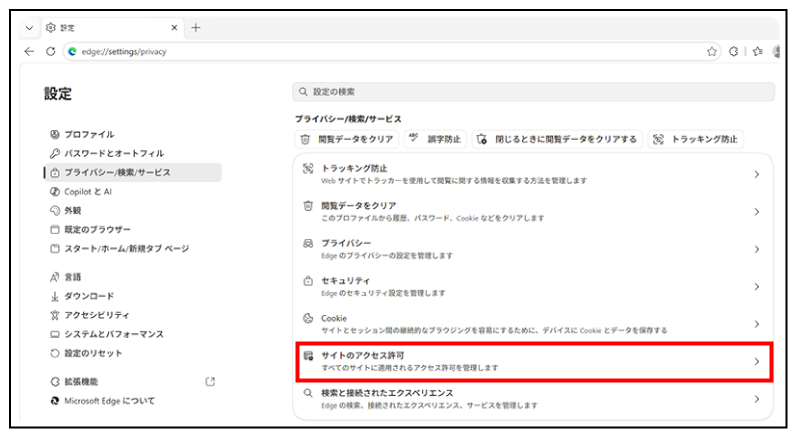795x436 pixels.
Task: Click the cookie icon beside the Cookie row
Action: point(308,318)
